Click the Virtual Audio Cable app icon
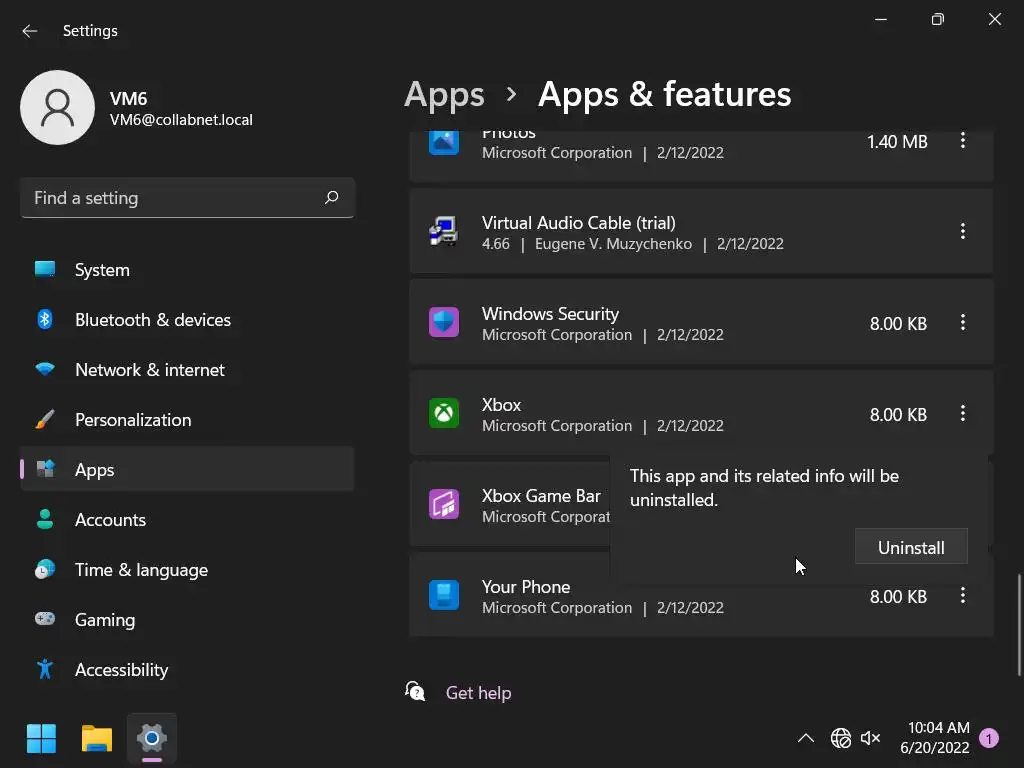This screenshot has width=1024, height=768. click(x=444, y=232)
